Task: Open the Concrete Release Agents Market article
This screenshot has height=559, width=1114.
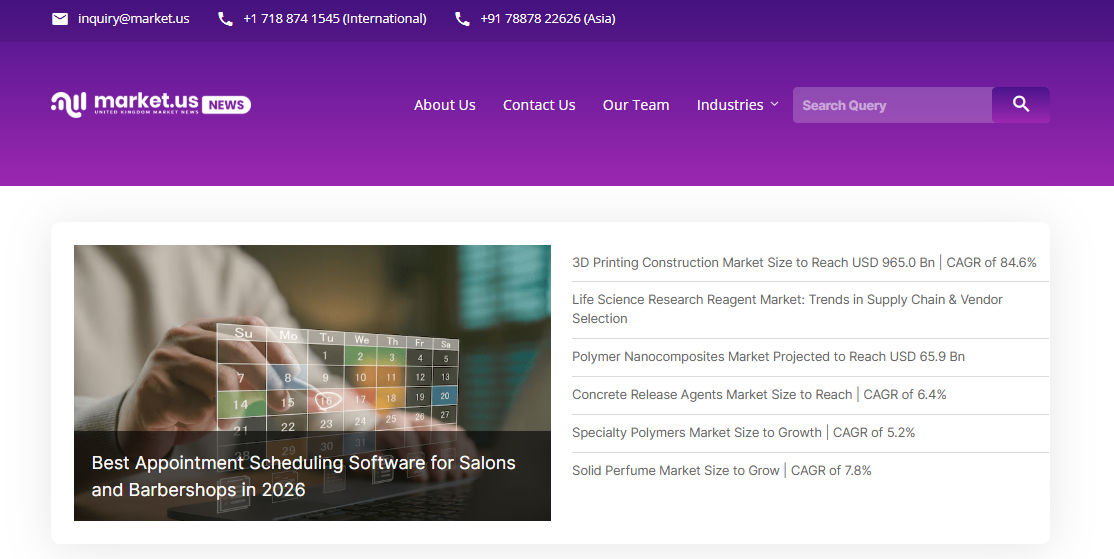Action: [x=759, y=395]
